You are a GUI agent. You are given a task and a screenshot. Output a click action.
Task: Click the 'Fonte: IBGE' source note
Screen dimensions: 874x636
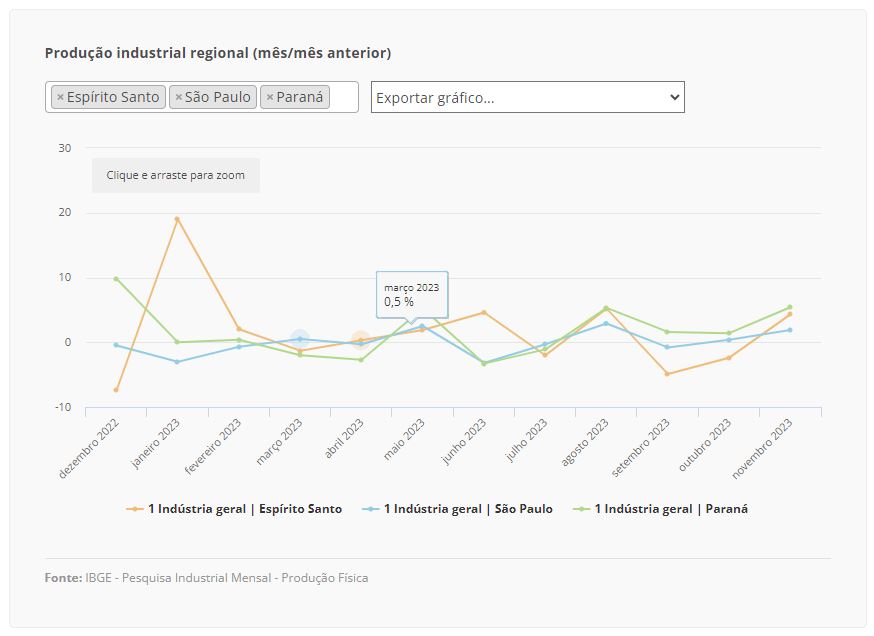click(x=206, y=578)
